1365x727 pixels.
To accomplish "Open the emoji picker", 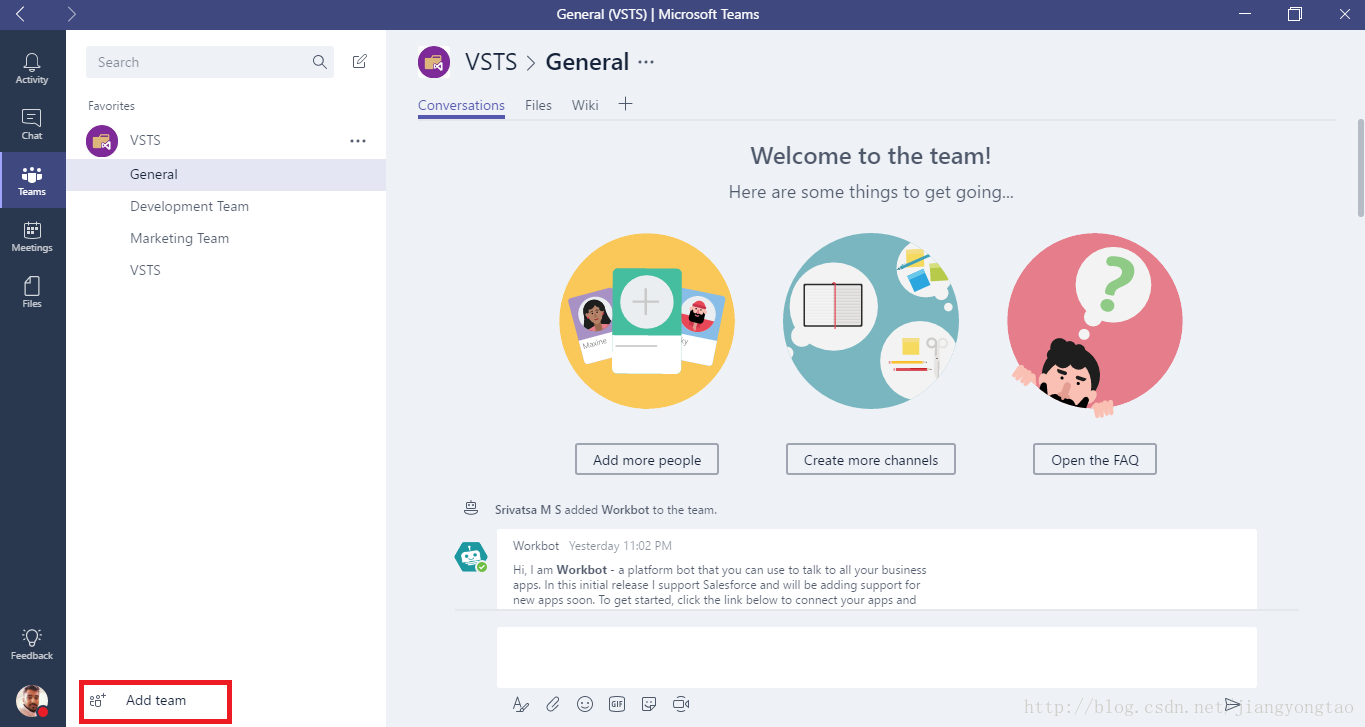I will pyautogui.click(x=585, y=704).
